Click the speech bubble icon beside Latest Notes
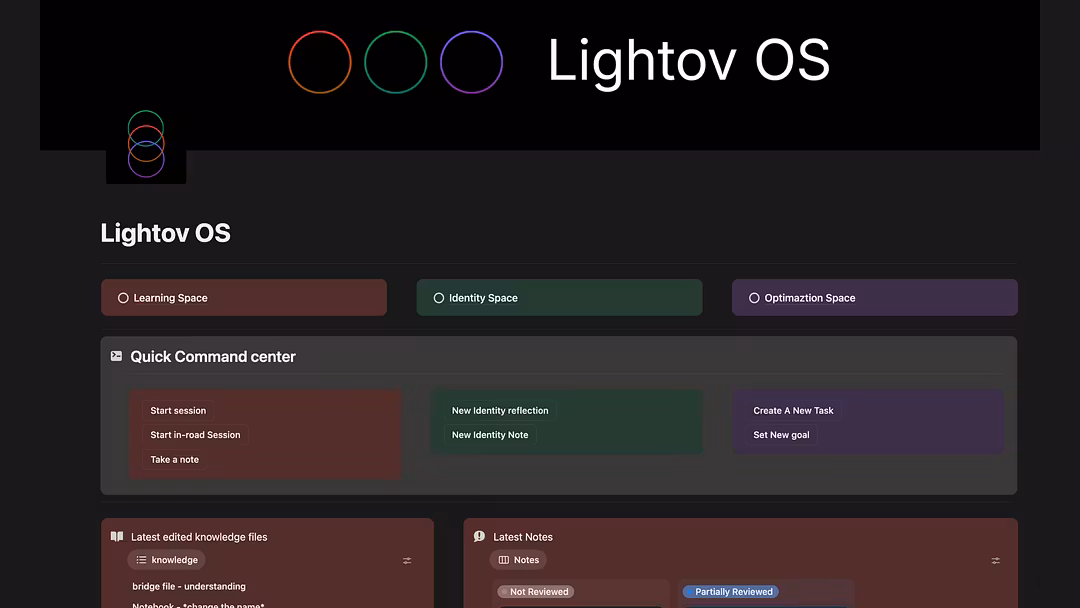This screenshot has width=1080, height=608. pyautogui.click(x=479, y=537)
